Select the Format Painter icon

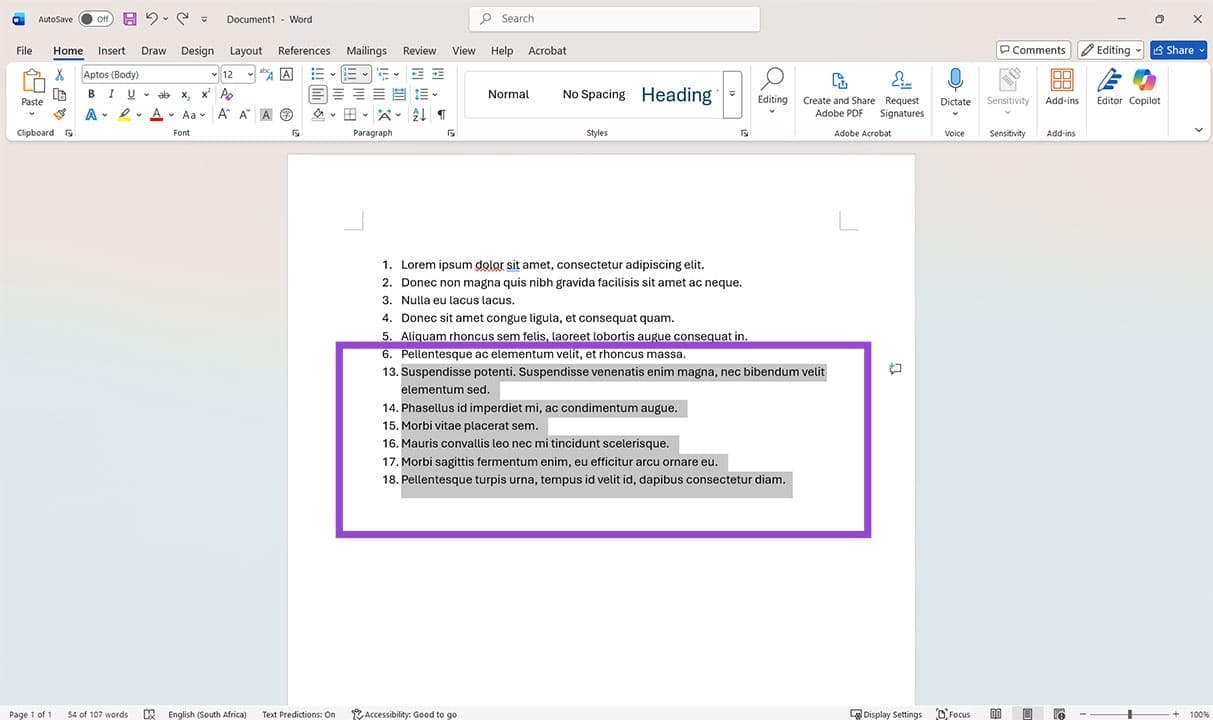[x=59, y=114]
